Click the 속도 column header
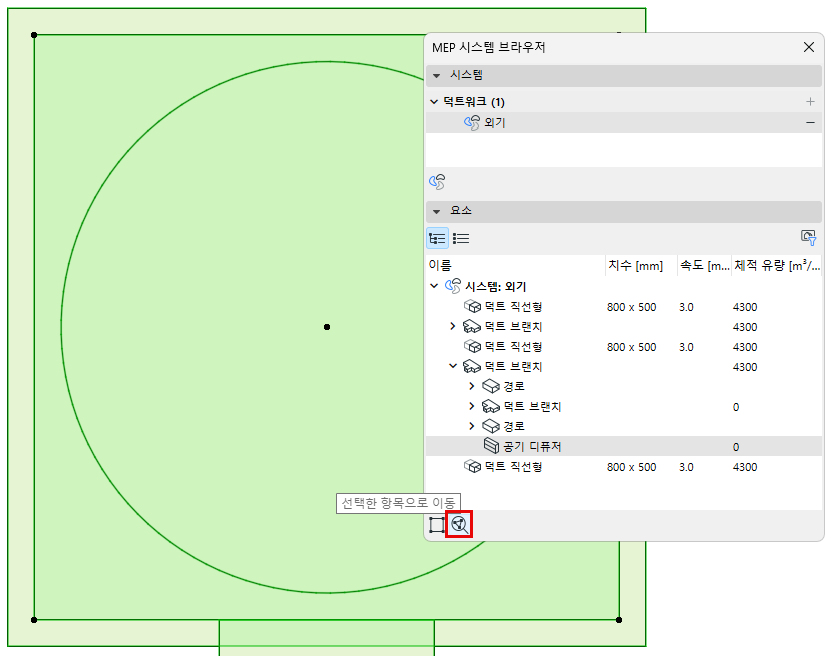 (x=704, y=265)
